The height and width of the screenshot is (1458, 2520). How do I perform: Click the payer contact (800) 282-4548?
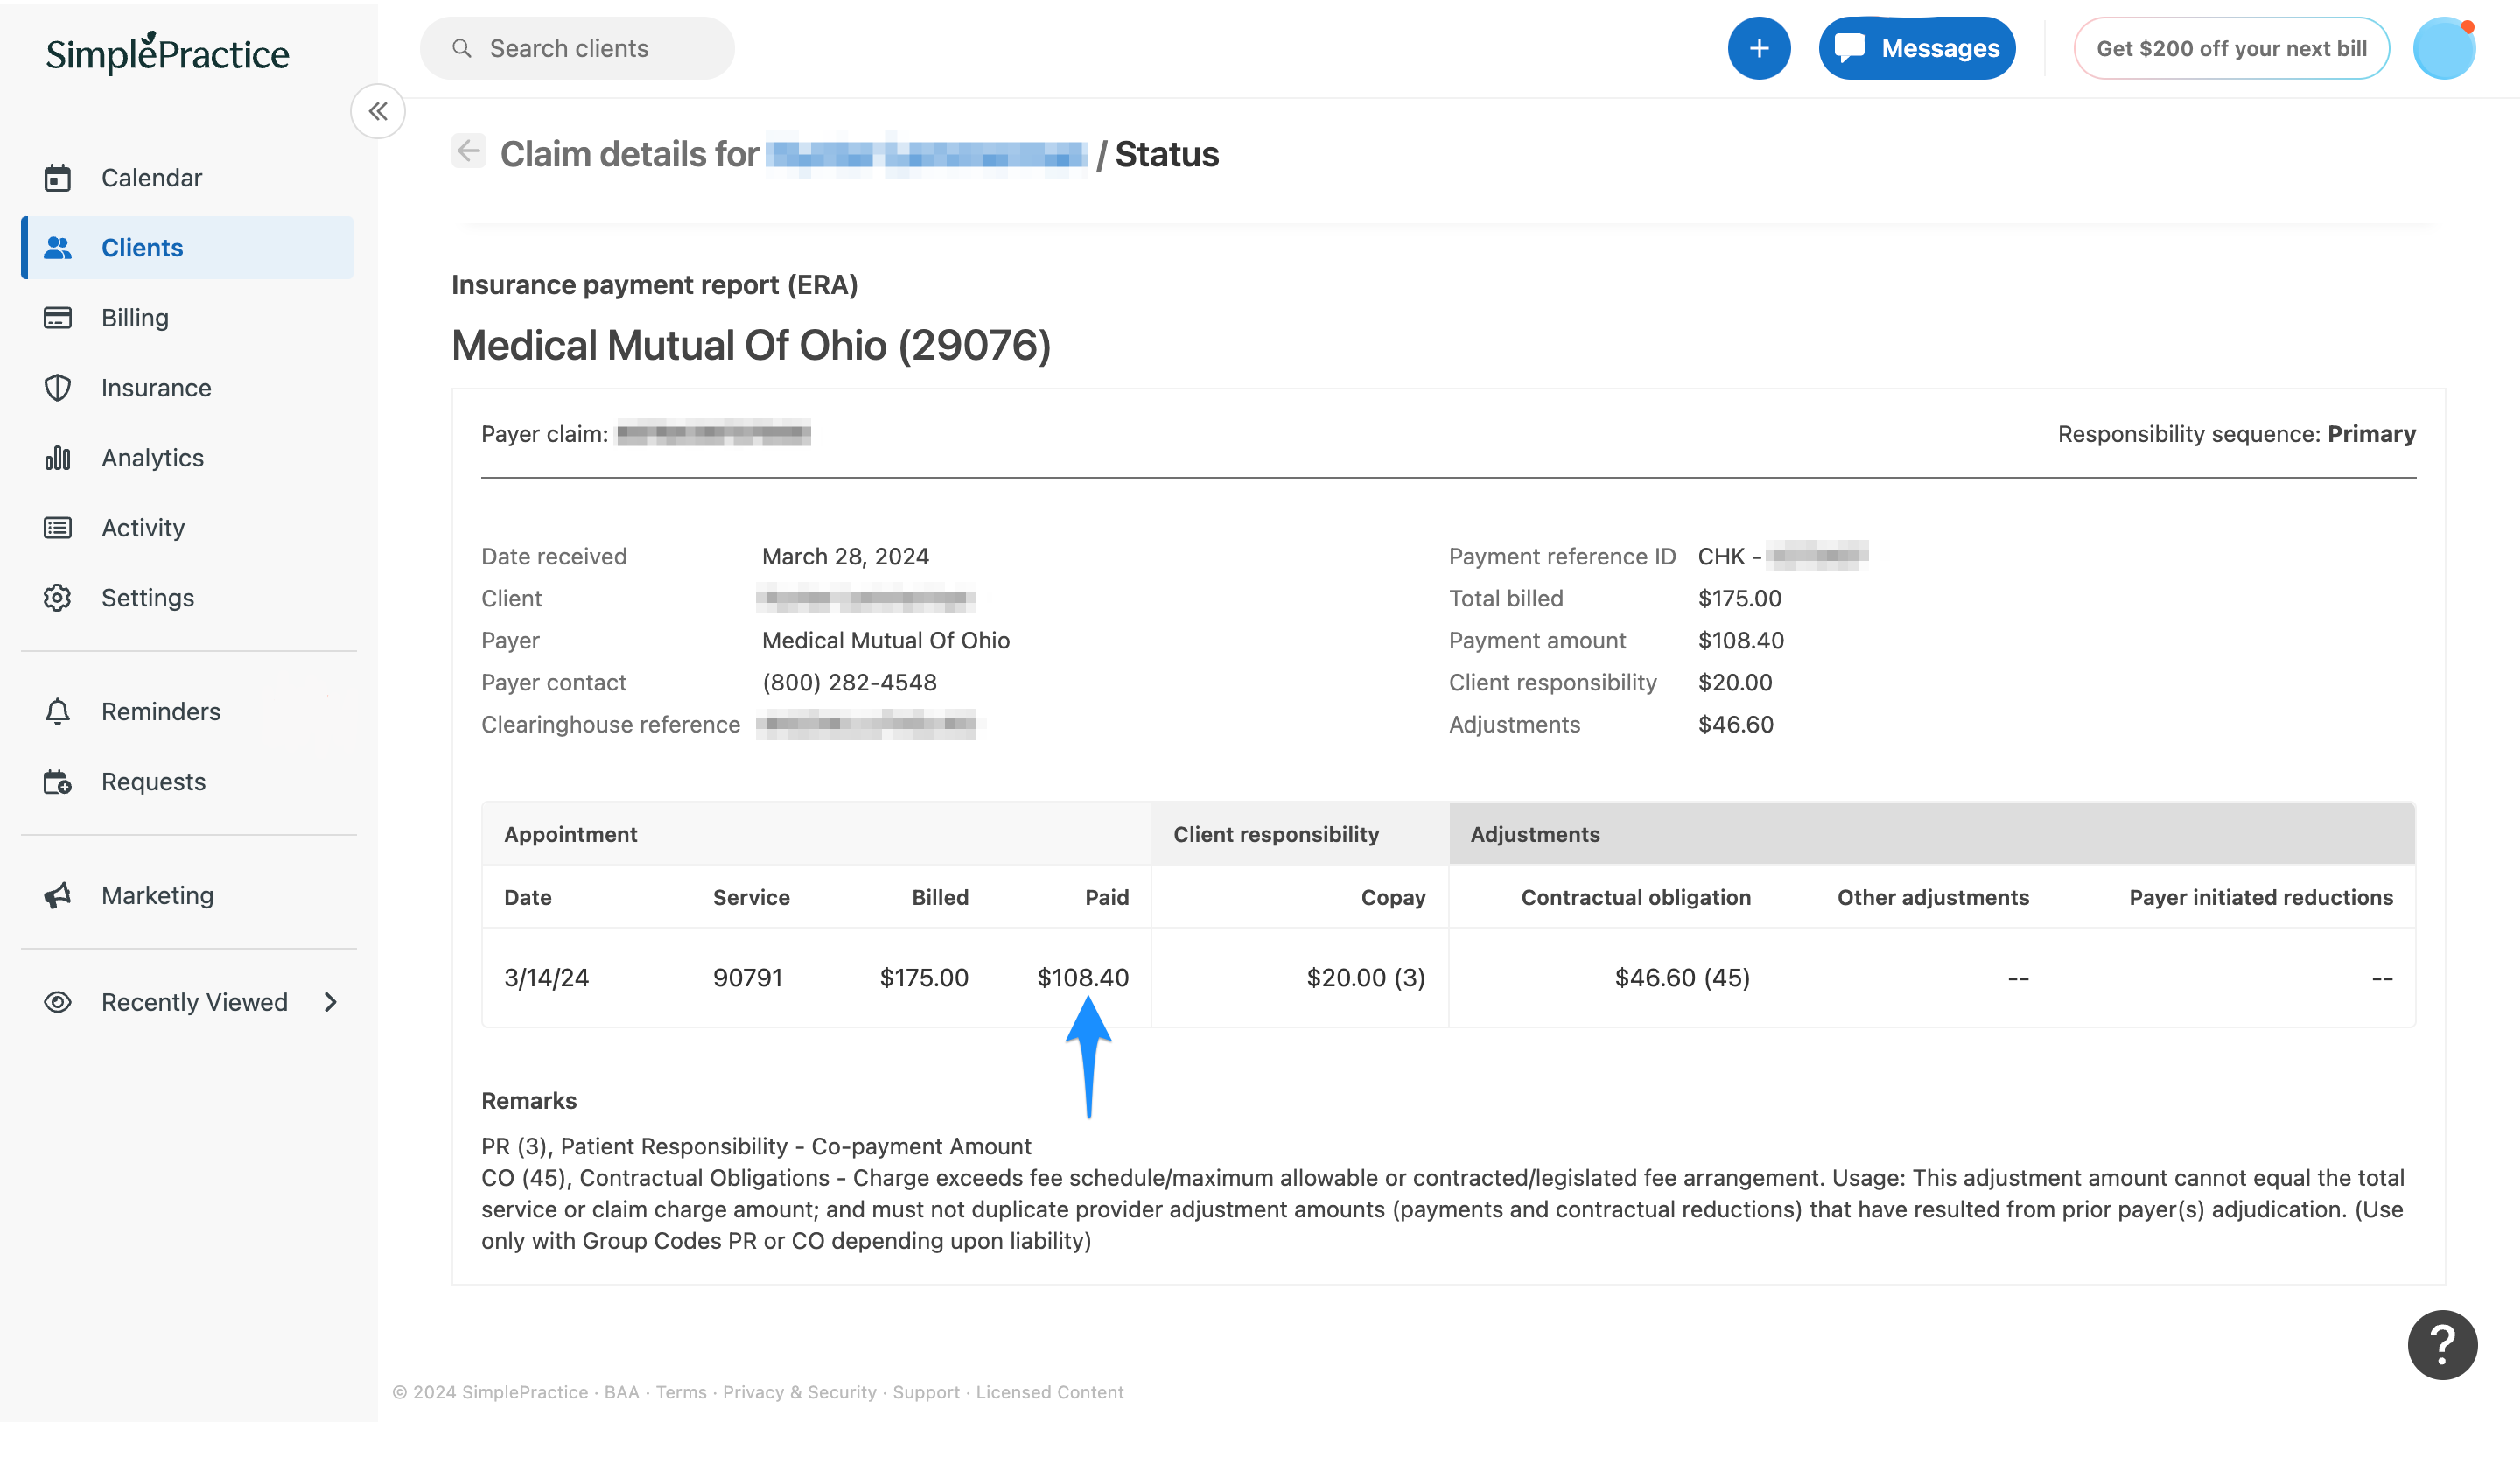pos(849,683)
